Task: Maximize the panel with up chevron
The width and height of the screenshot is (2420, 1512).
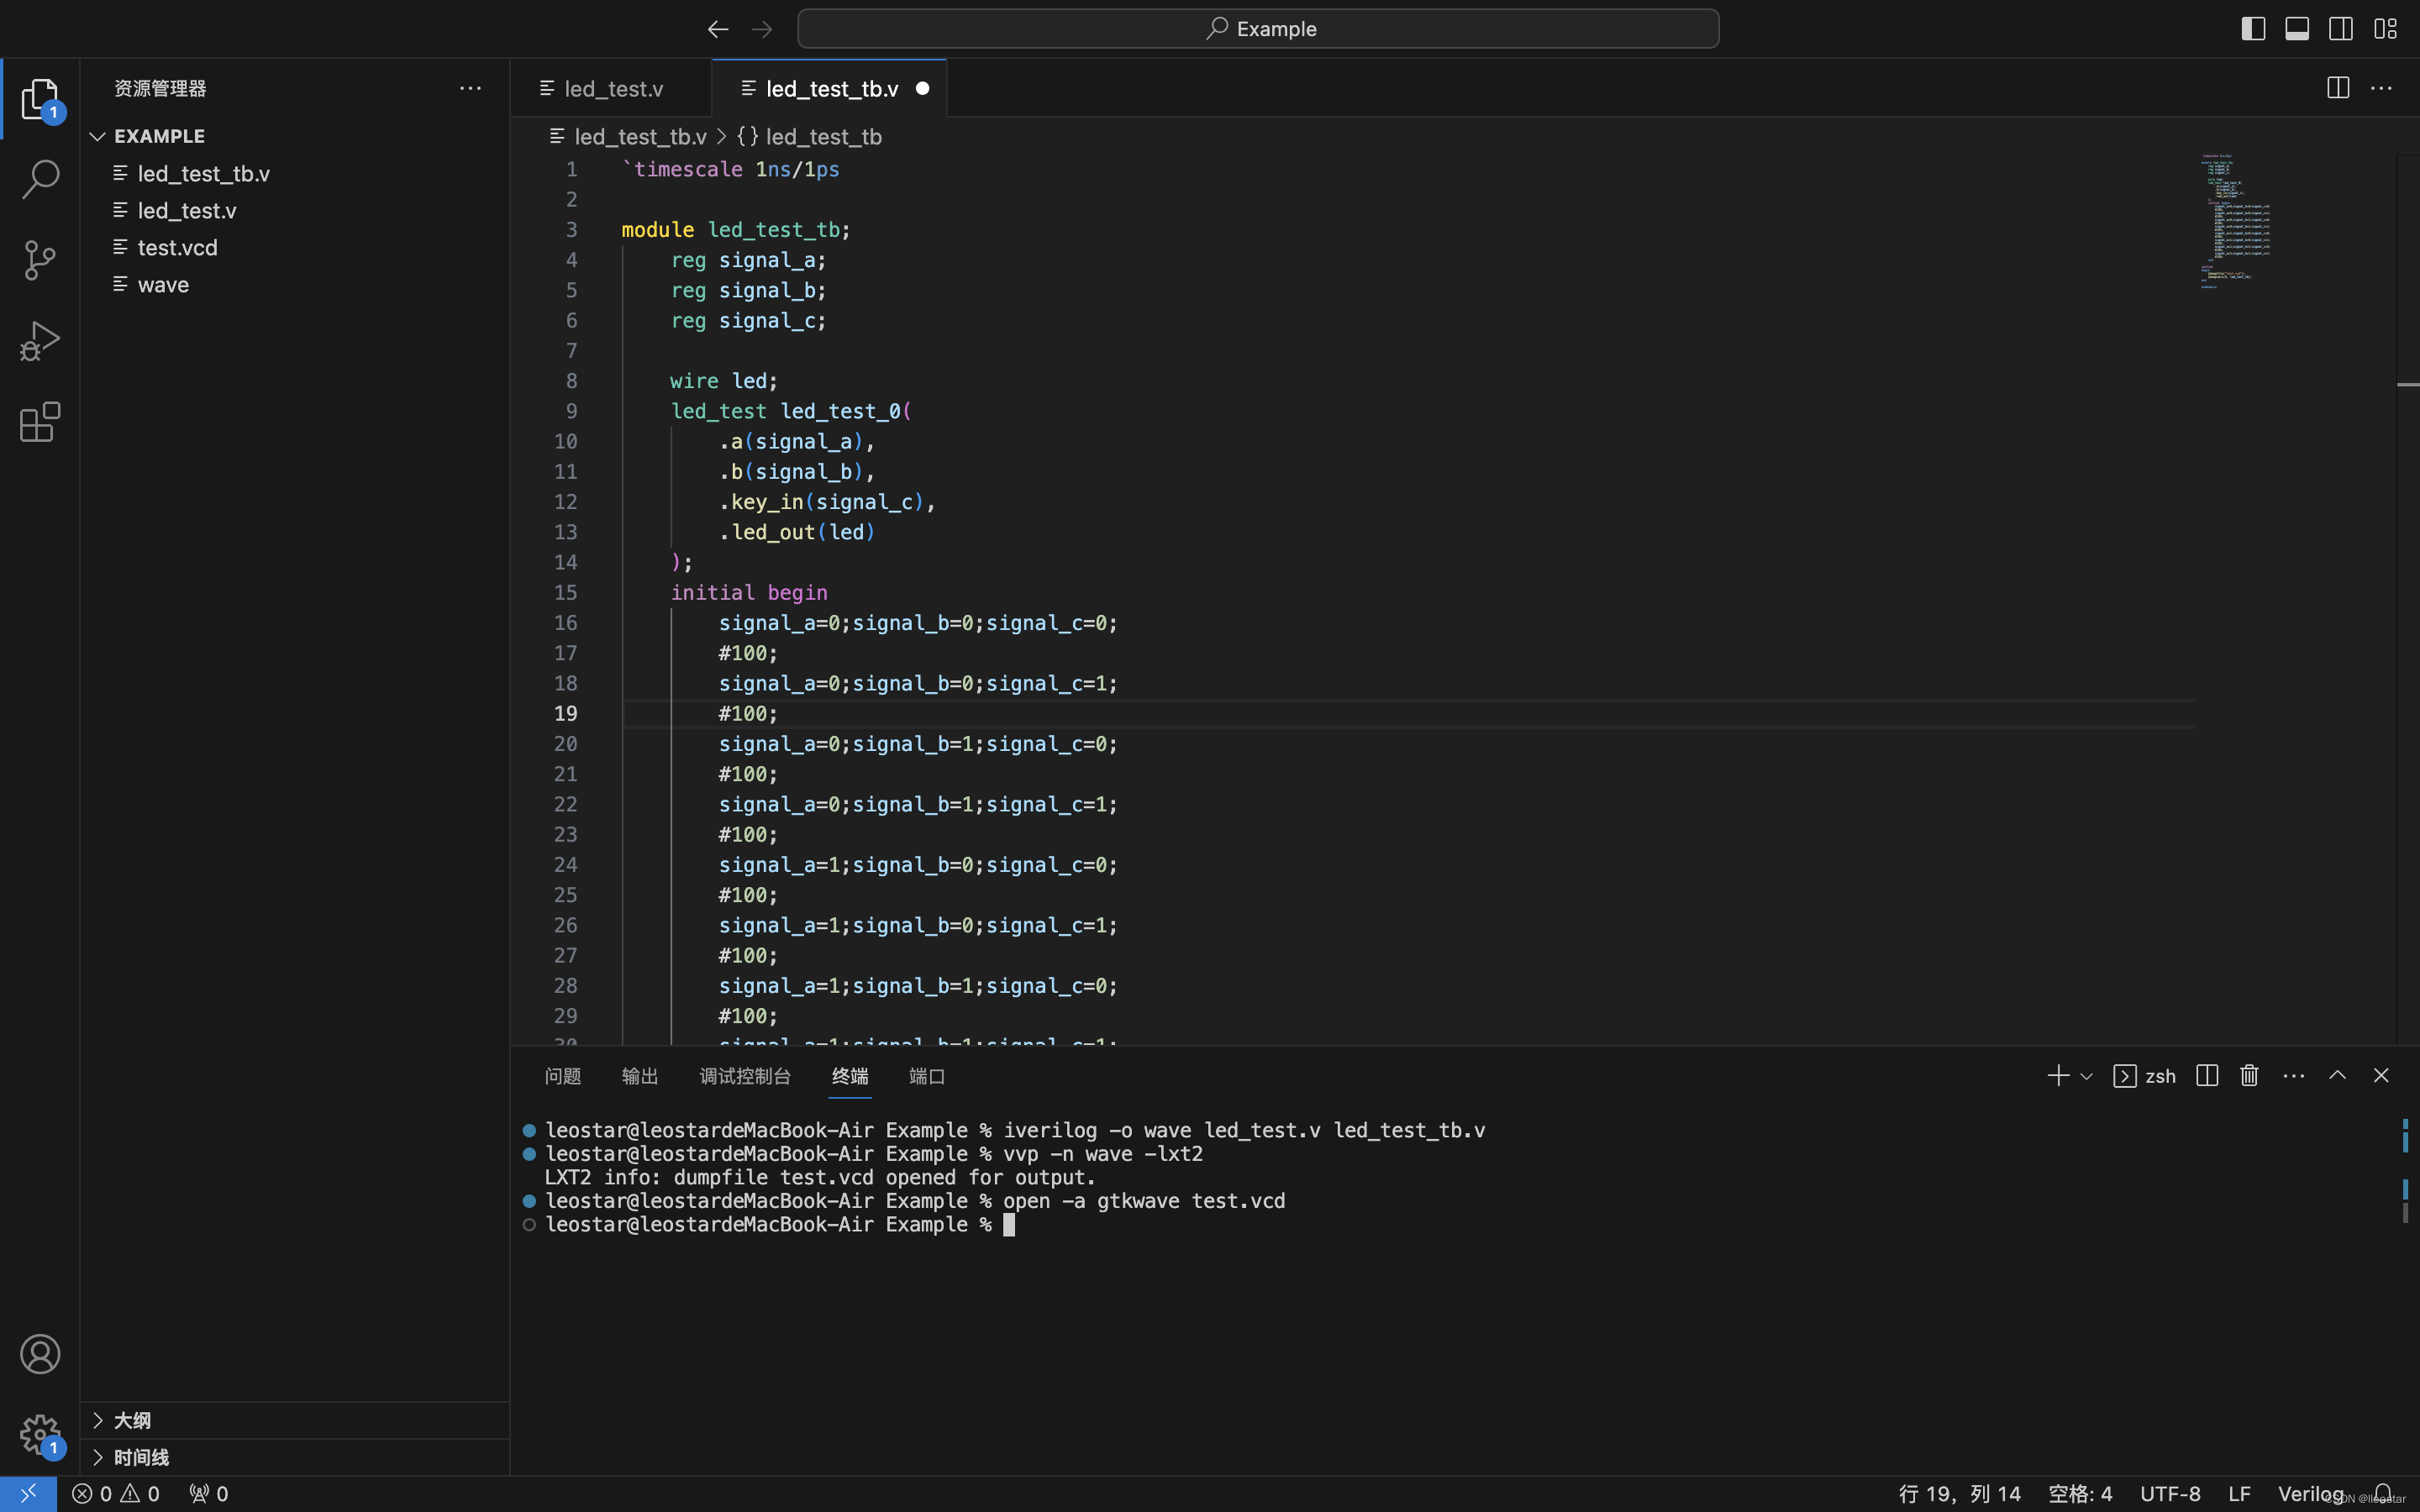Action: pos(2338,1076)
